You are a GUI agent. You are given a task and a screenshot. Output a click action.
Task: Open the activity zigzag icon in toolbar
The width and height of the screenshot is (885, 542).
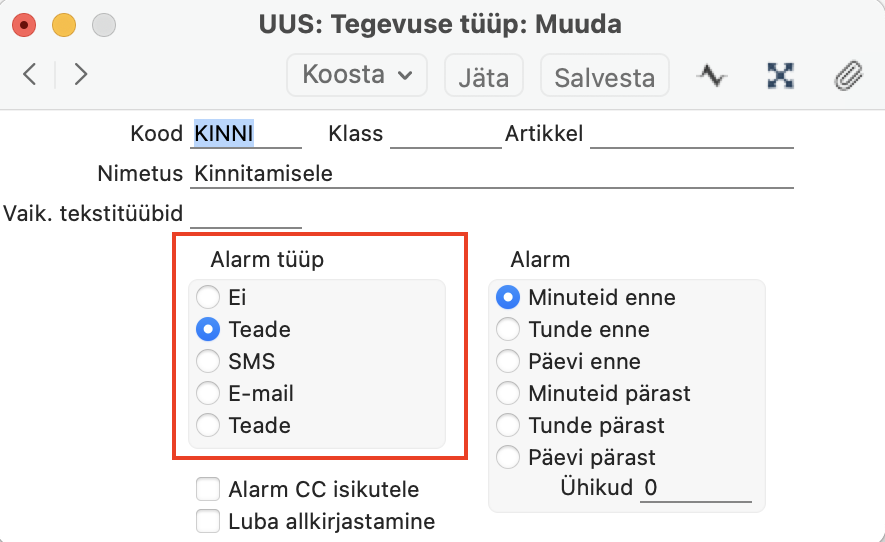[x=711, y=75]
